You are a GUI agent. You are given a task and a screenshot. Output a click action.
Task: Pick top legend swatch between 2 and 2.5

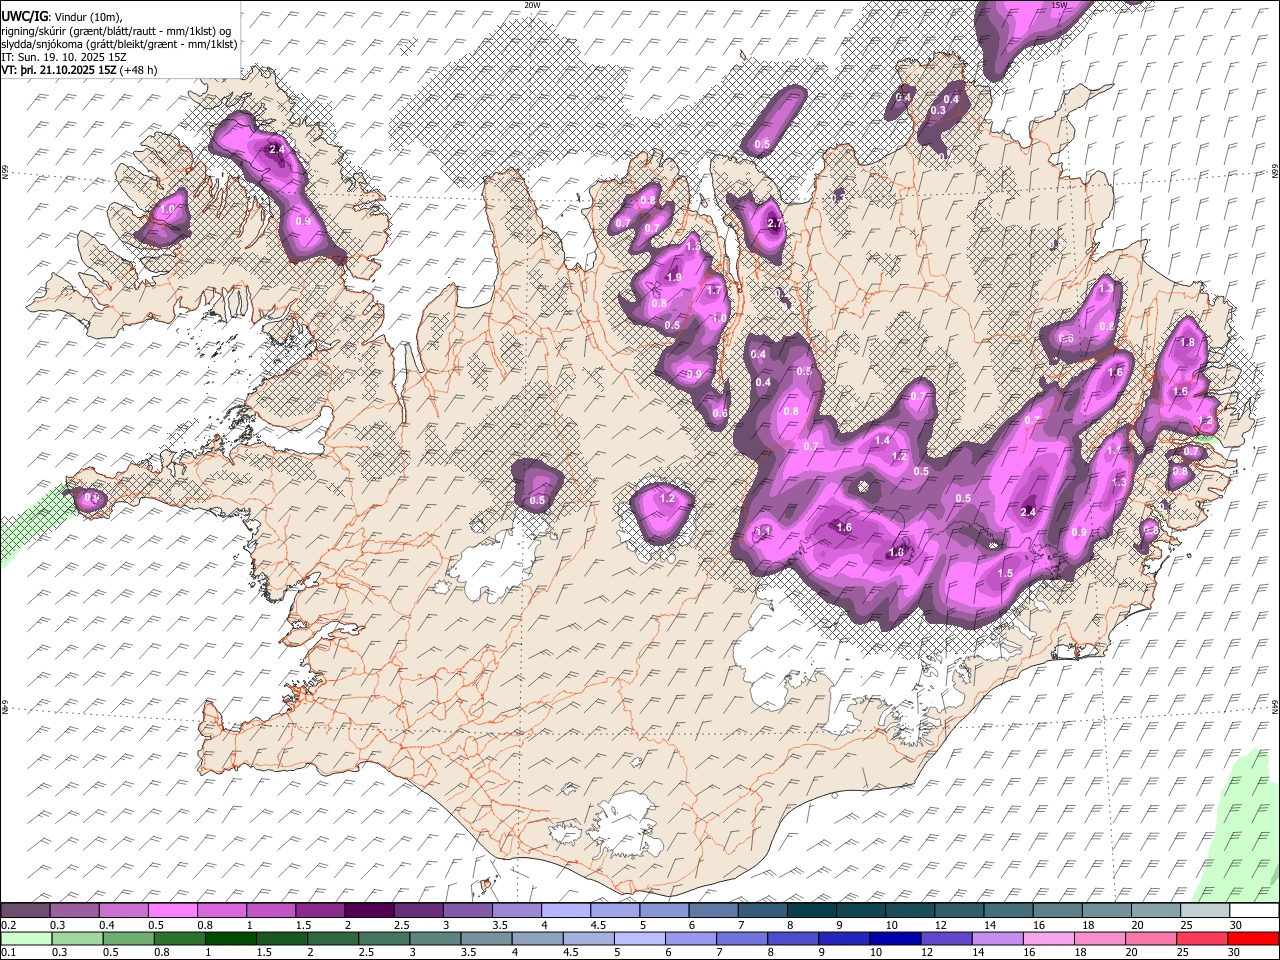[369, 910]
